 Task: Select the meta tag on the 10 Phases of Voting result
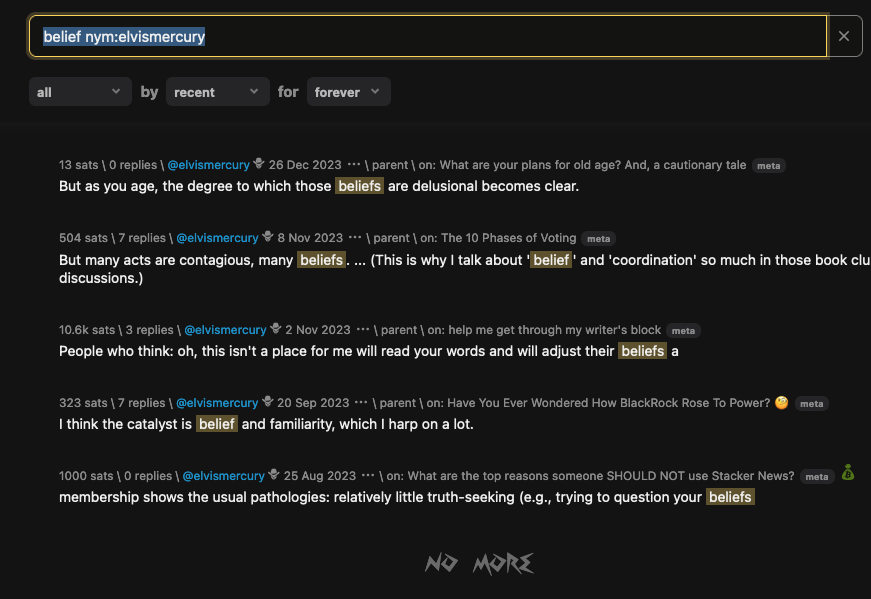coord(598,239)
